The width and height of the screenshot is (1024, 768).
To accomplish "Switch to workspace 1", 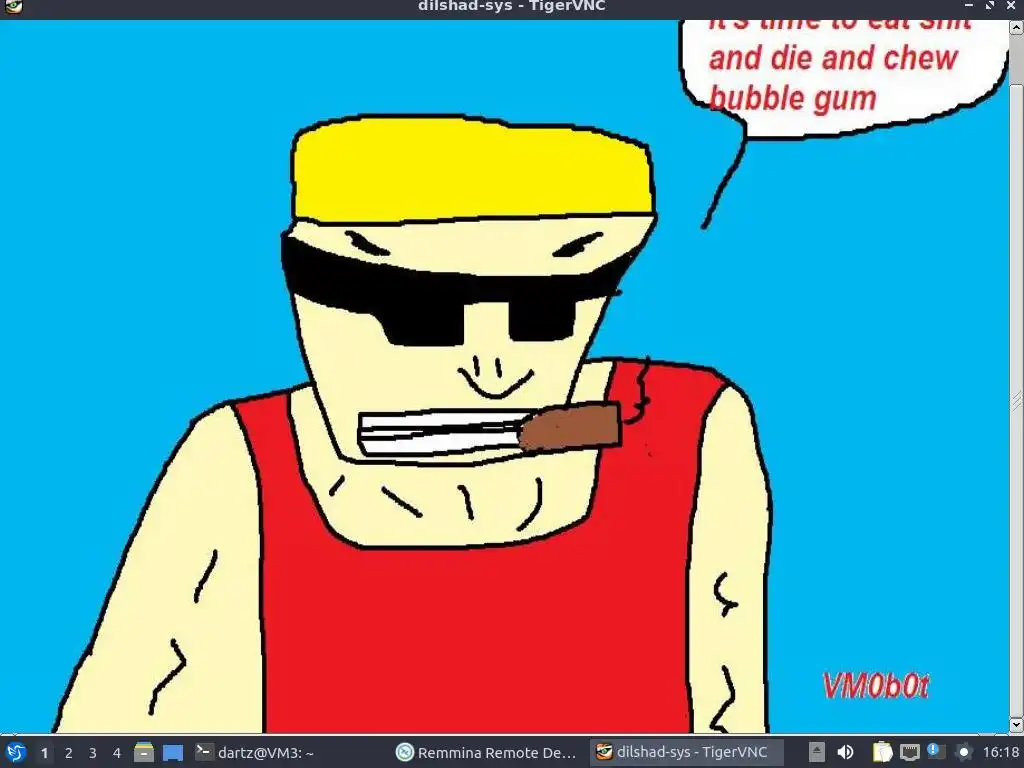I will click(44, 753).
